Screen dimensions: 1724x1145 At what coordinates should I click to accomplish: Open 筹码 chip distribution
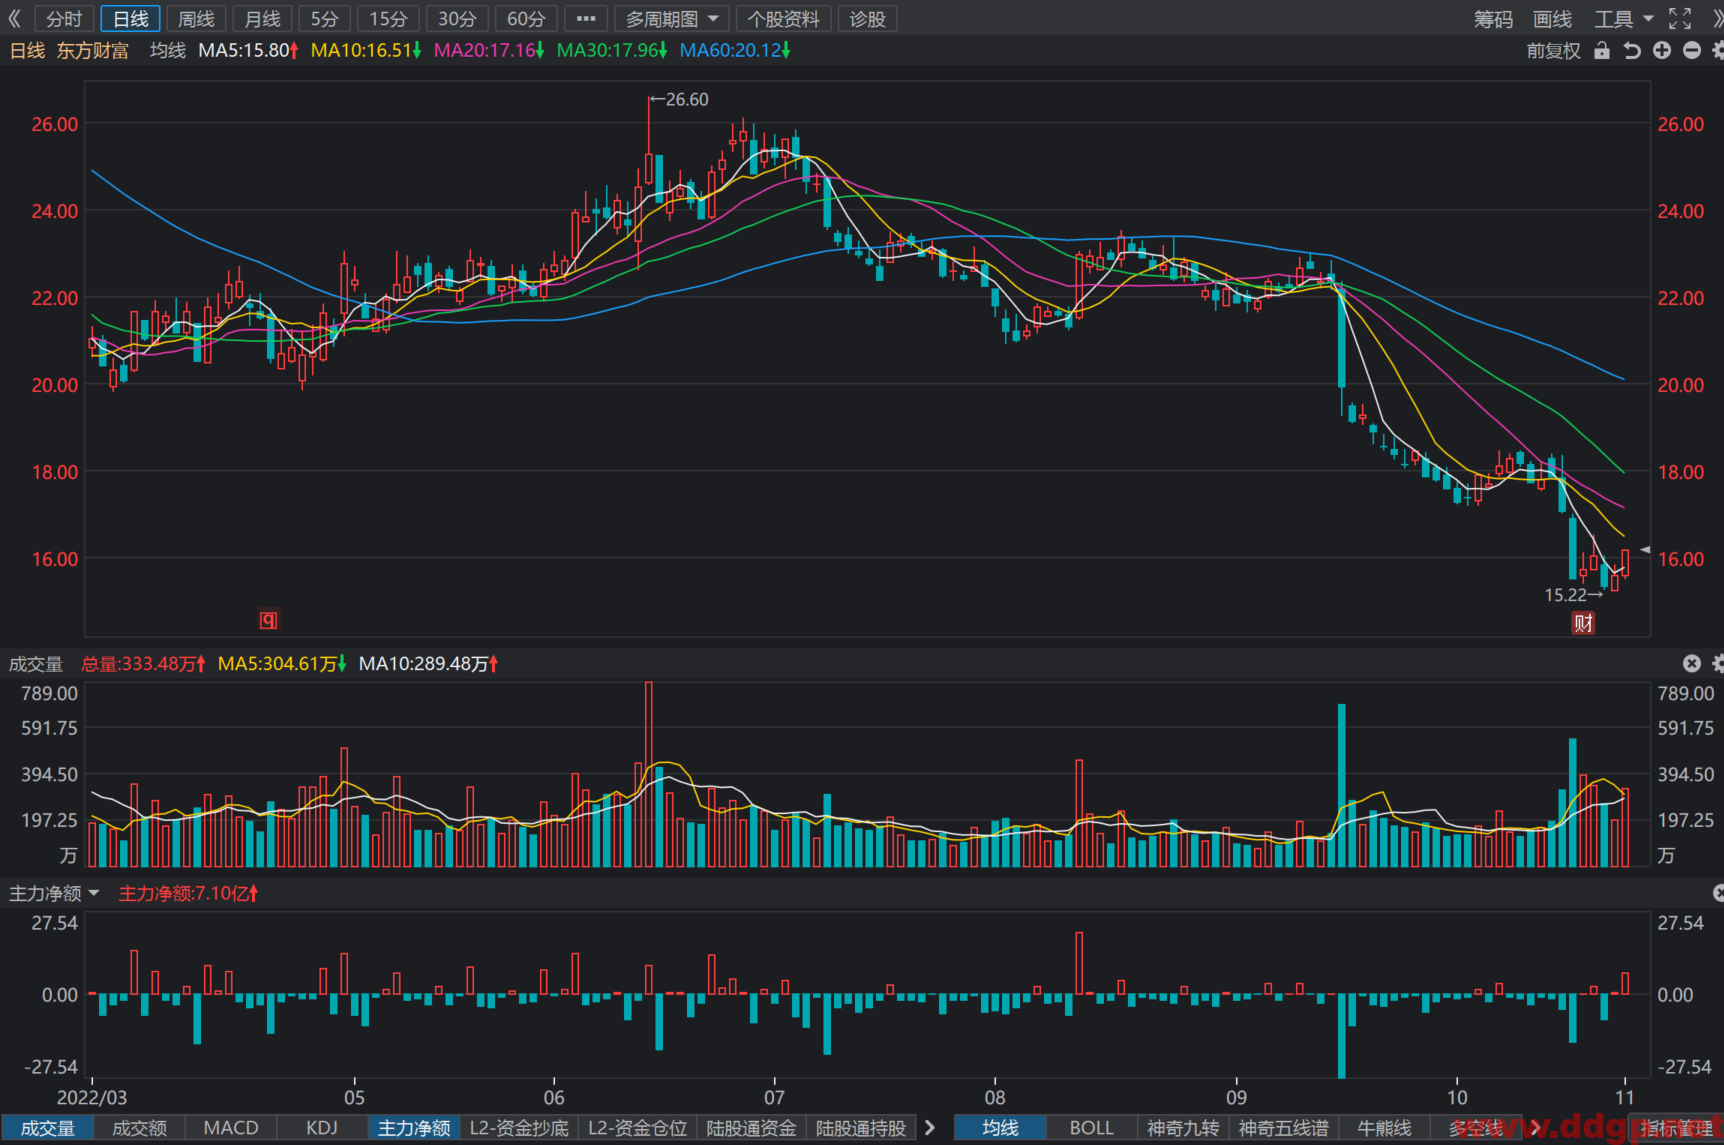click(x=1493, y=19)
